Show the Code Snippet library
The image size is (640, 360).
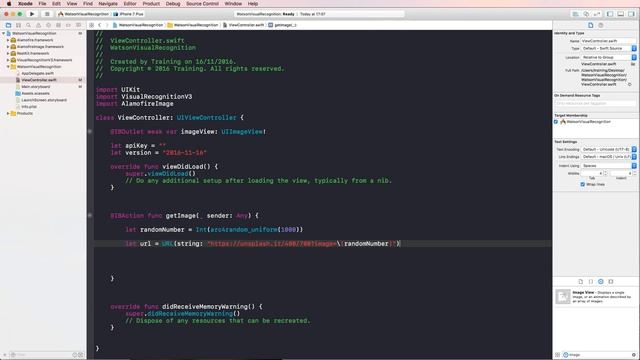point(591,282)
